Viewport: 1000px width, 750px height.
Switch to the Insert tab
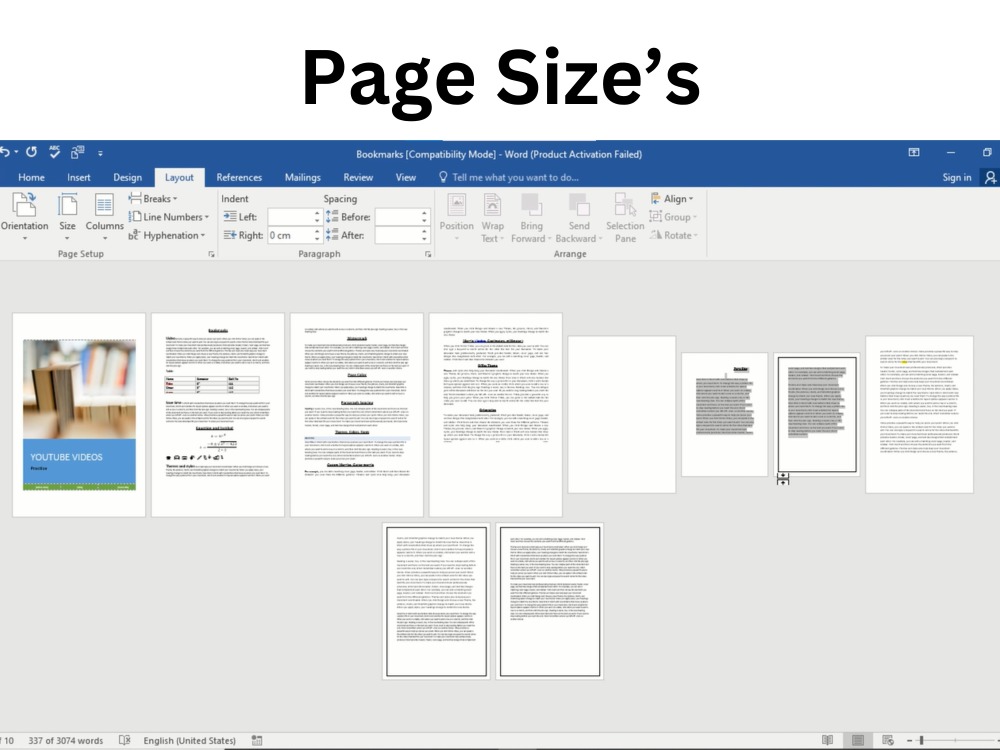click(x=78, y=177)
